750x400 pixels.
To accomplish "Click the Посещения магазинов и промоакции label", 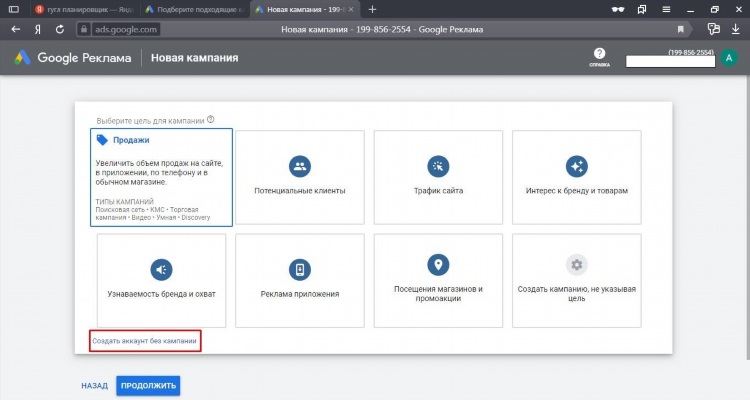I will [438, 293].
